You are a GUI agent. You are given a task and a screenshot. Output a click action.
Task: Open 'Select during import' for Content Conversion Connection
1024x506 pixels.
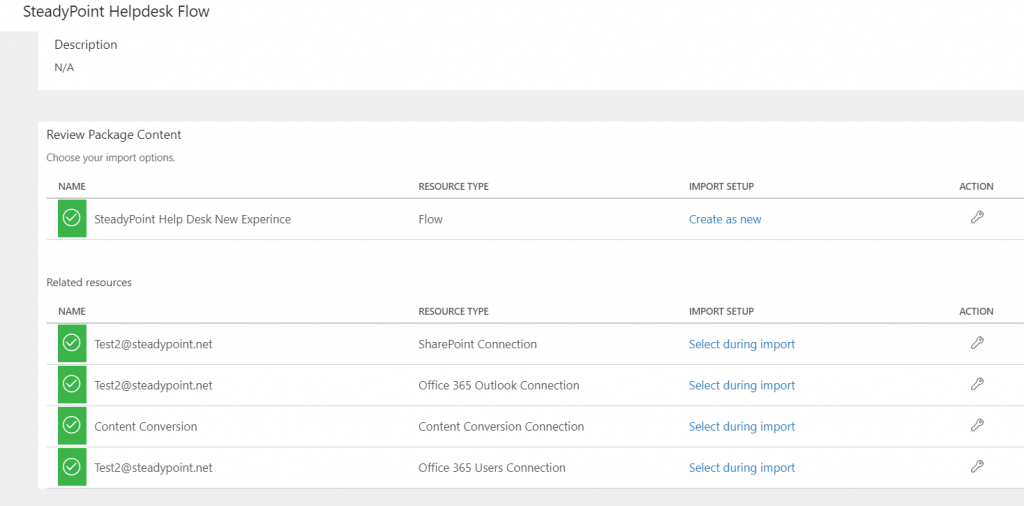[742, 426]
